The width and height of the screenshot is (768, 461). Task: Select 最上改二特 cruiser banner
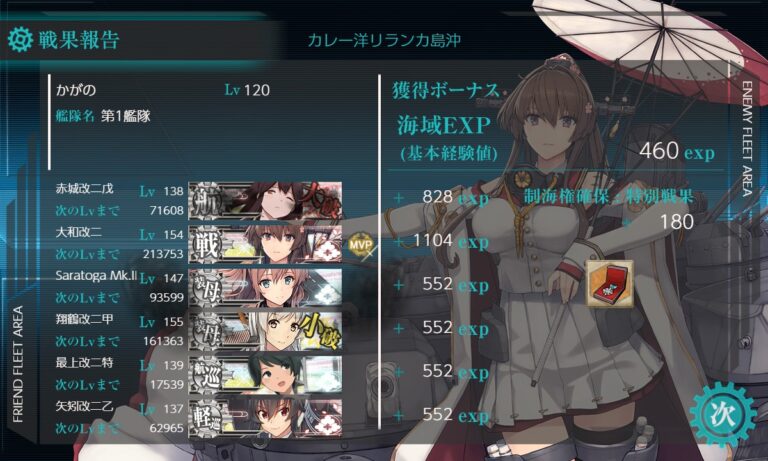(265, 375)
